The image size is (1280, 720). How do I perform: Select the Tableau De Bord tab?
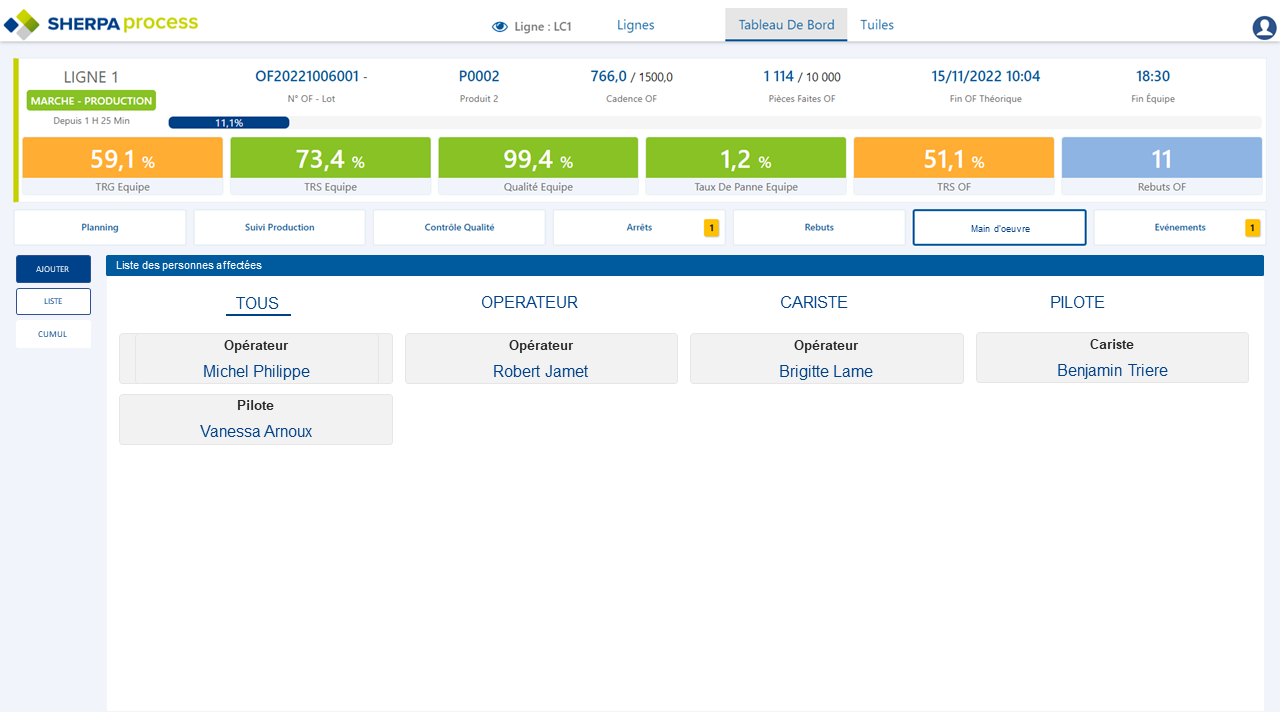point(786,25)
